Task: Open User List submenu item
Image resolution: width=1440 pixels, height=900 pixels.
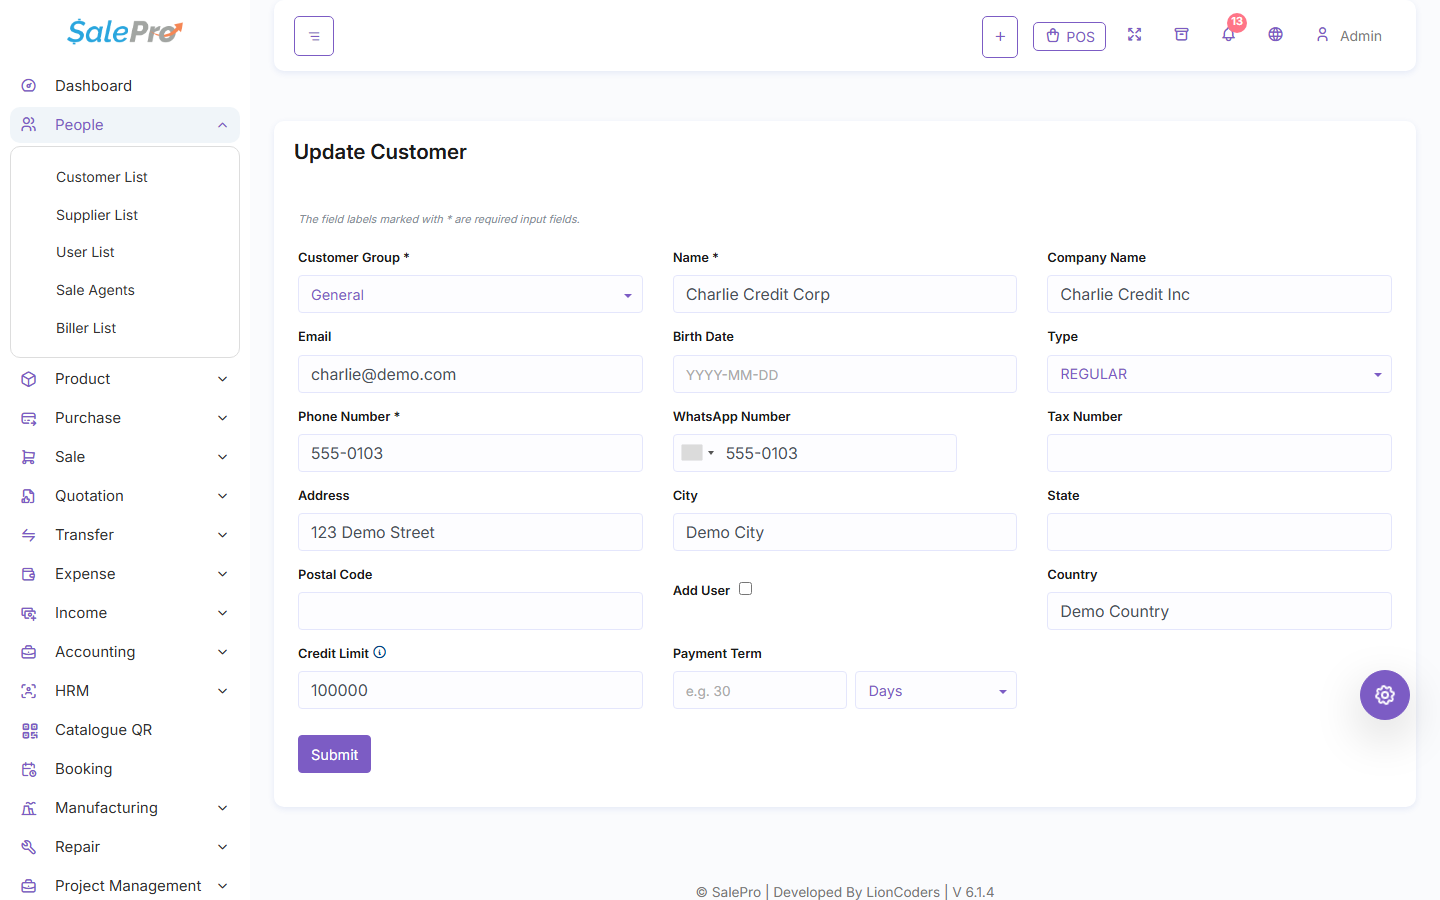Action: (85, 252)
